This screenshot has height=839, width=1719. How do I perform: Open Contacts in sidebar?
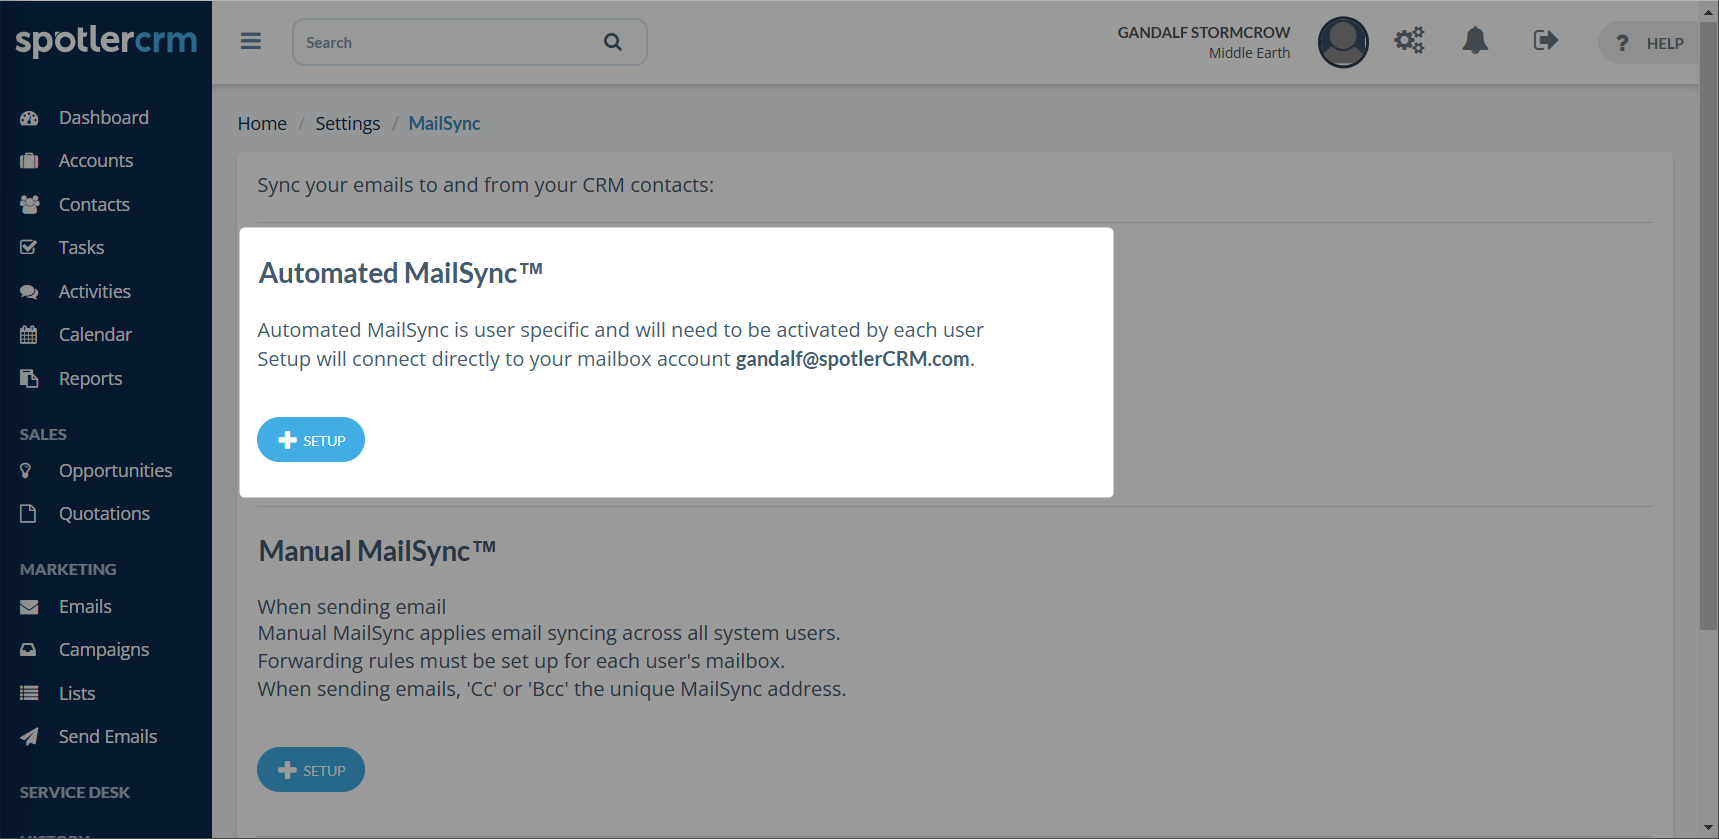click(x=94, y=204)
